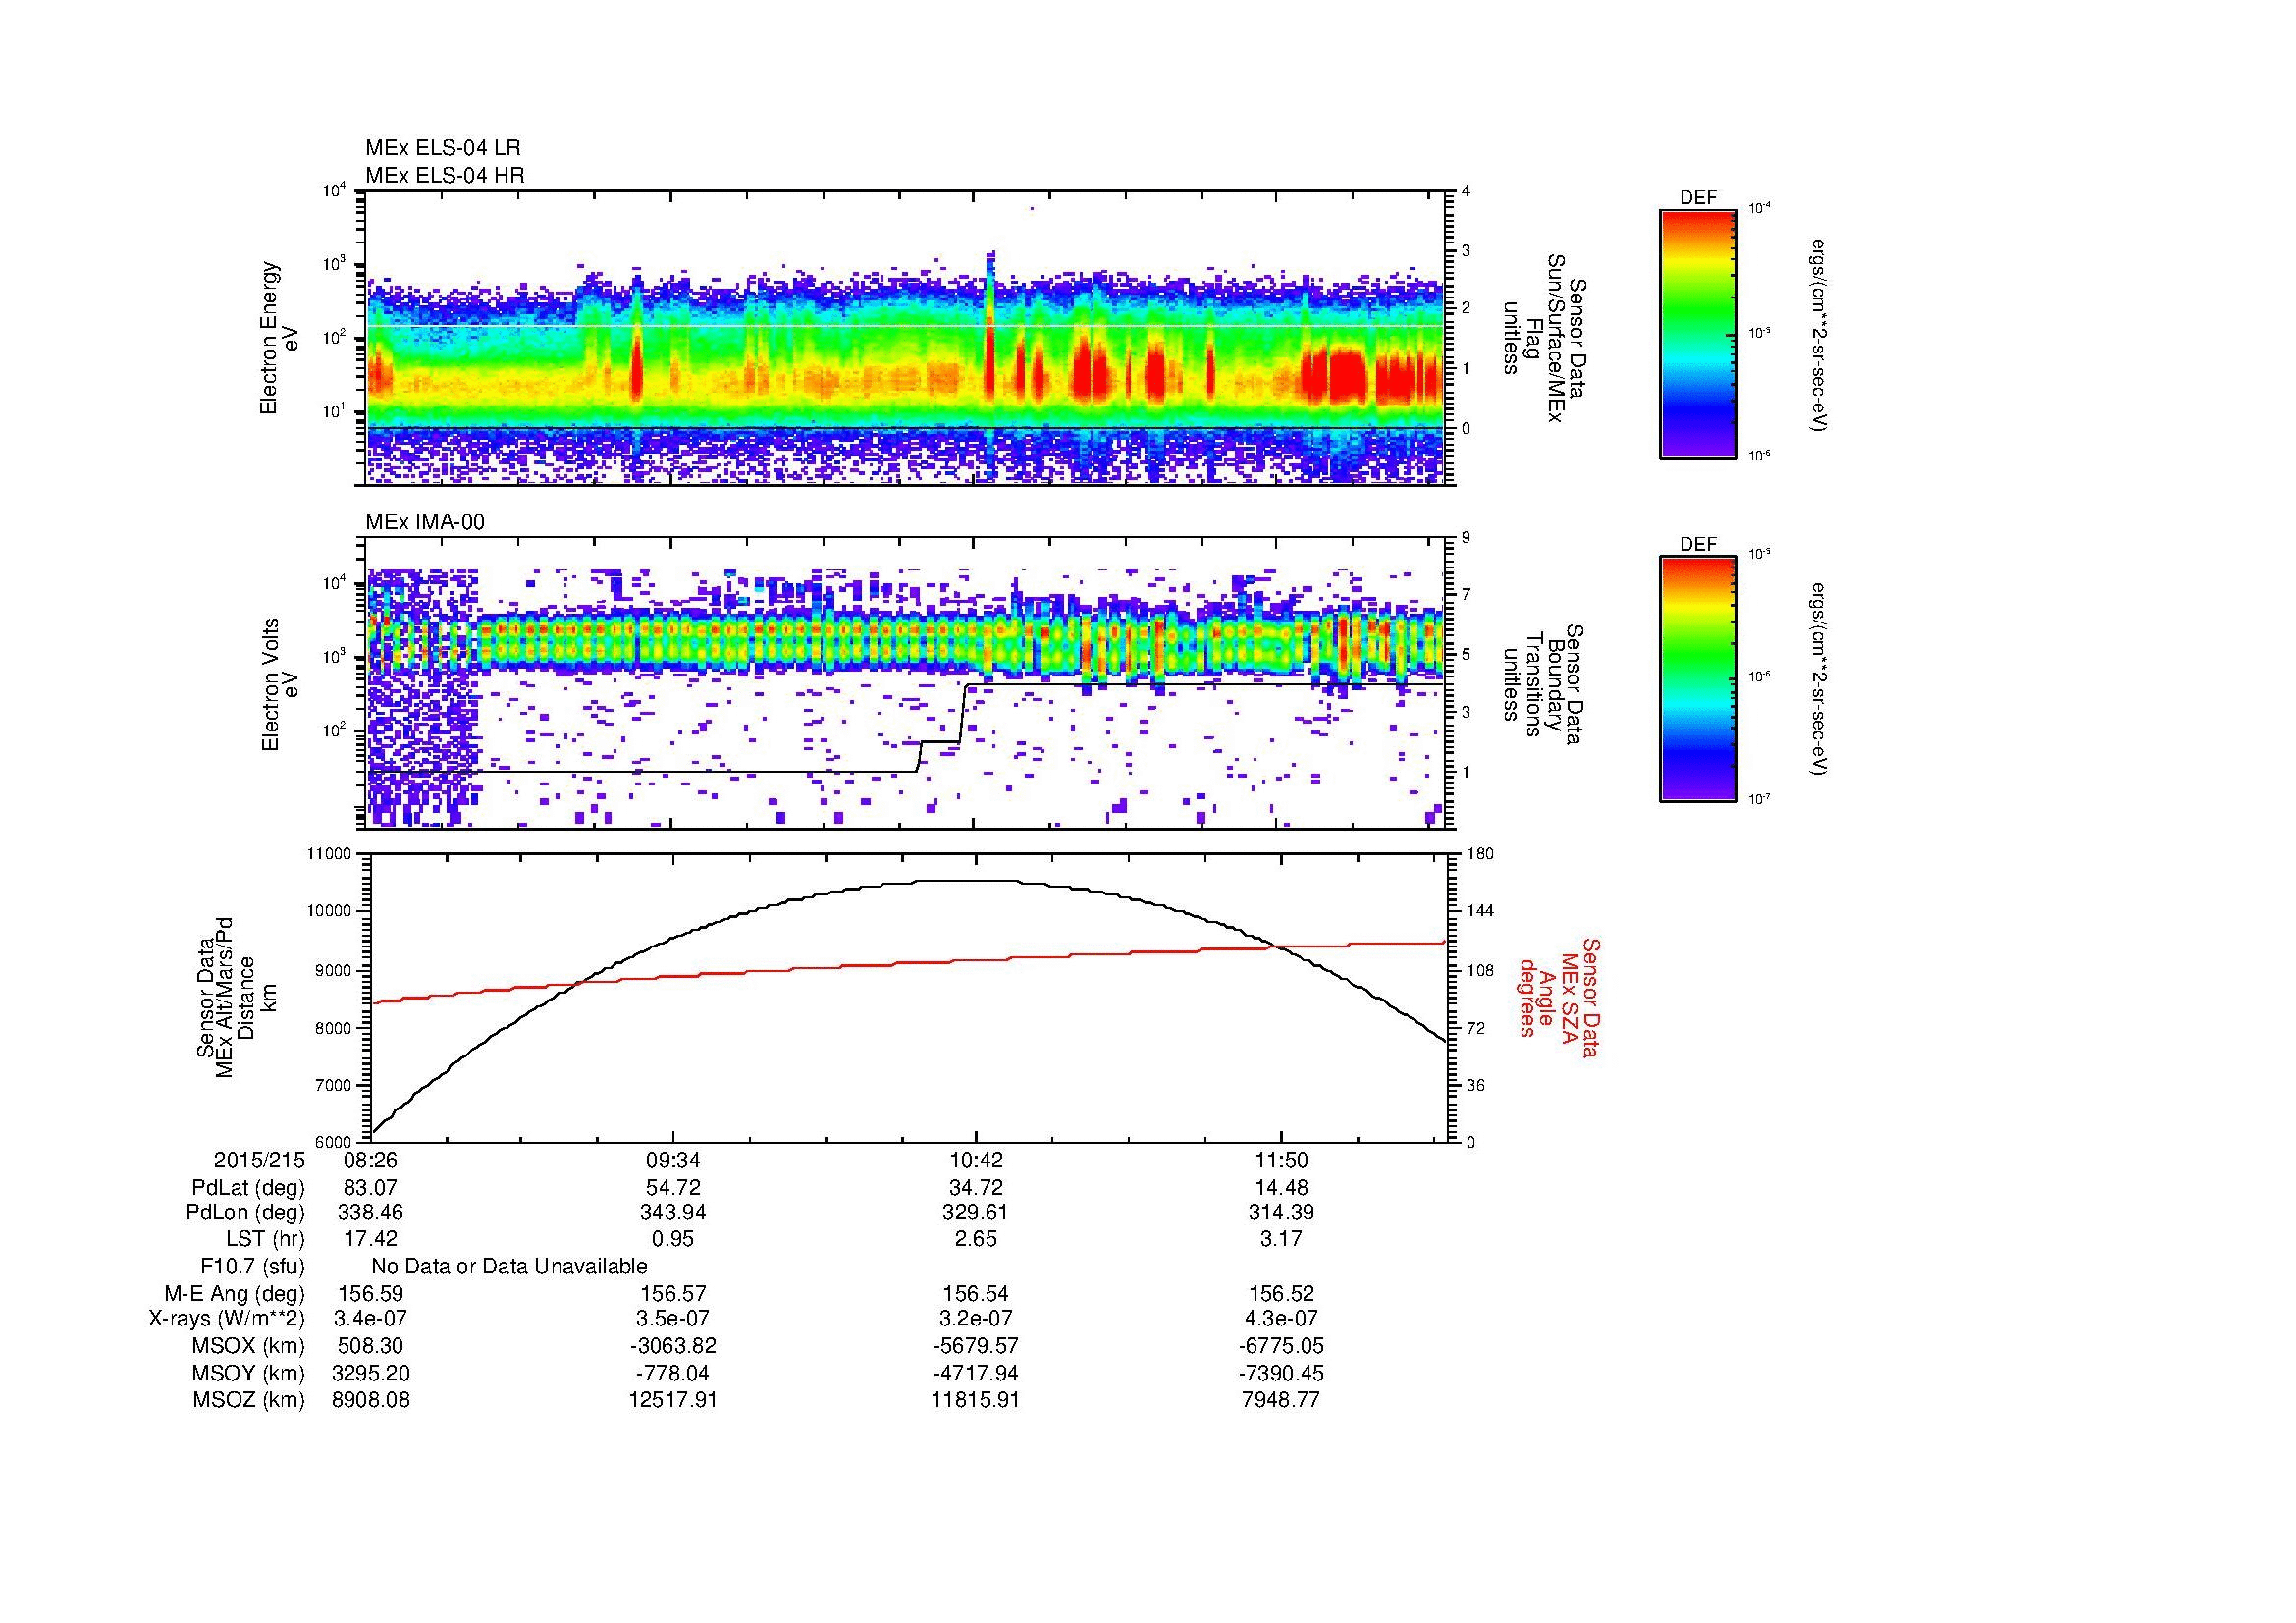The image size is (2296, 1623).
Task: Click the MSOZ value '11815.91'
Action: click(976, 1400)
